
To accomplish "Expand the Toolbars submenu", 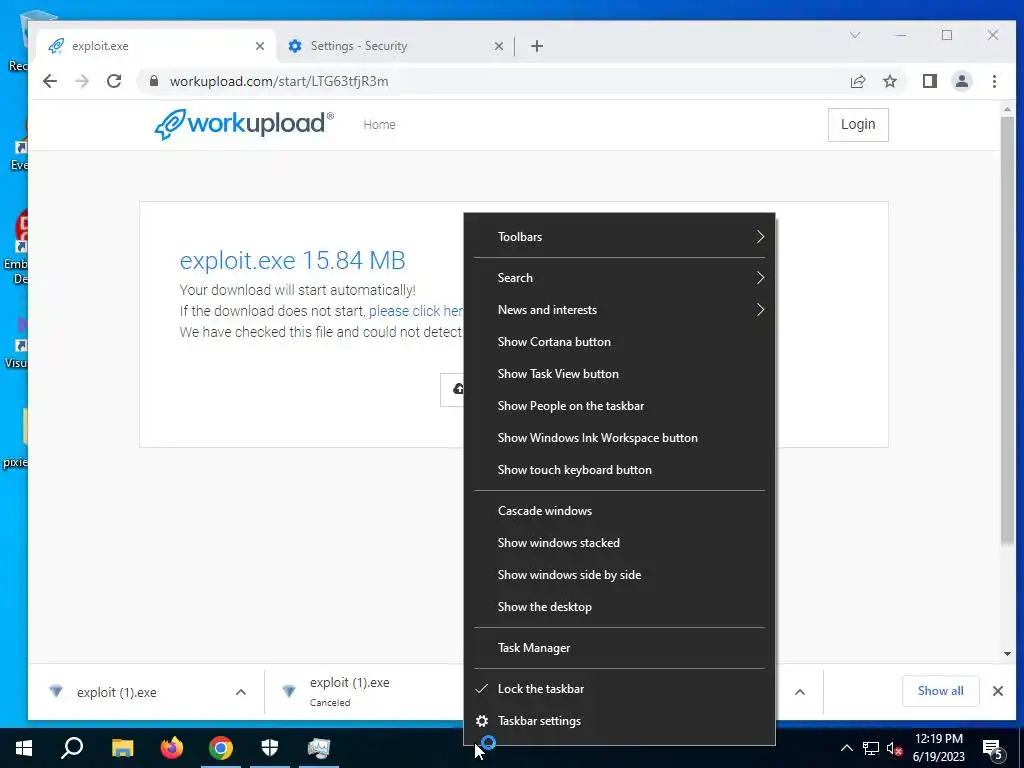I will click(619, 237).
